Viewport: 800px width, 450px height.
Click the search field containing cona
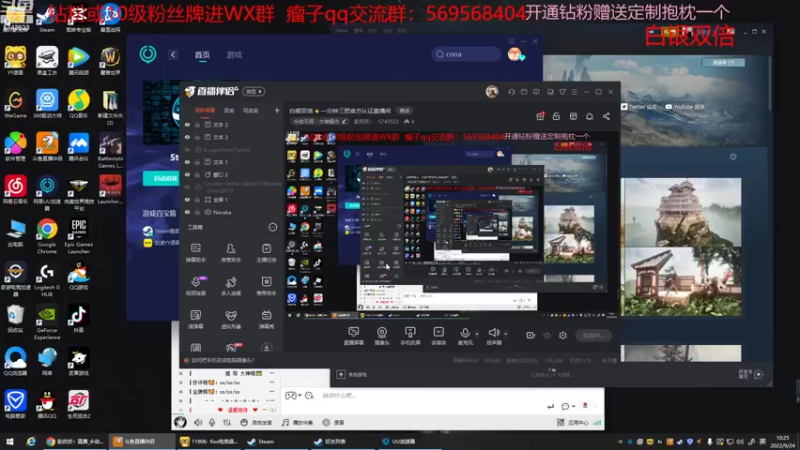[x=466, y=54]
